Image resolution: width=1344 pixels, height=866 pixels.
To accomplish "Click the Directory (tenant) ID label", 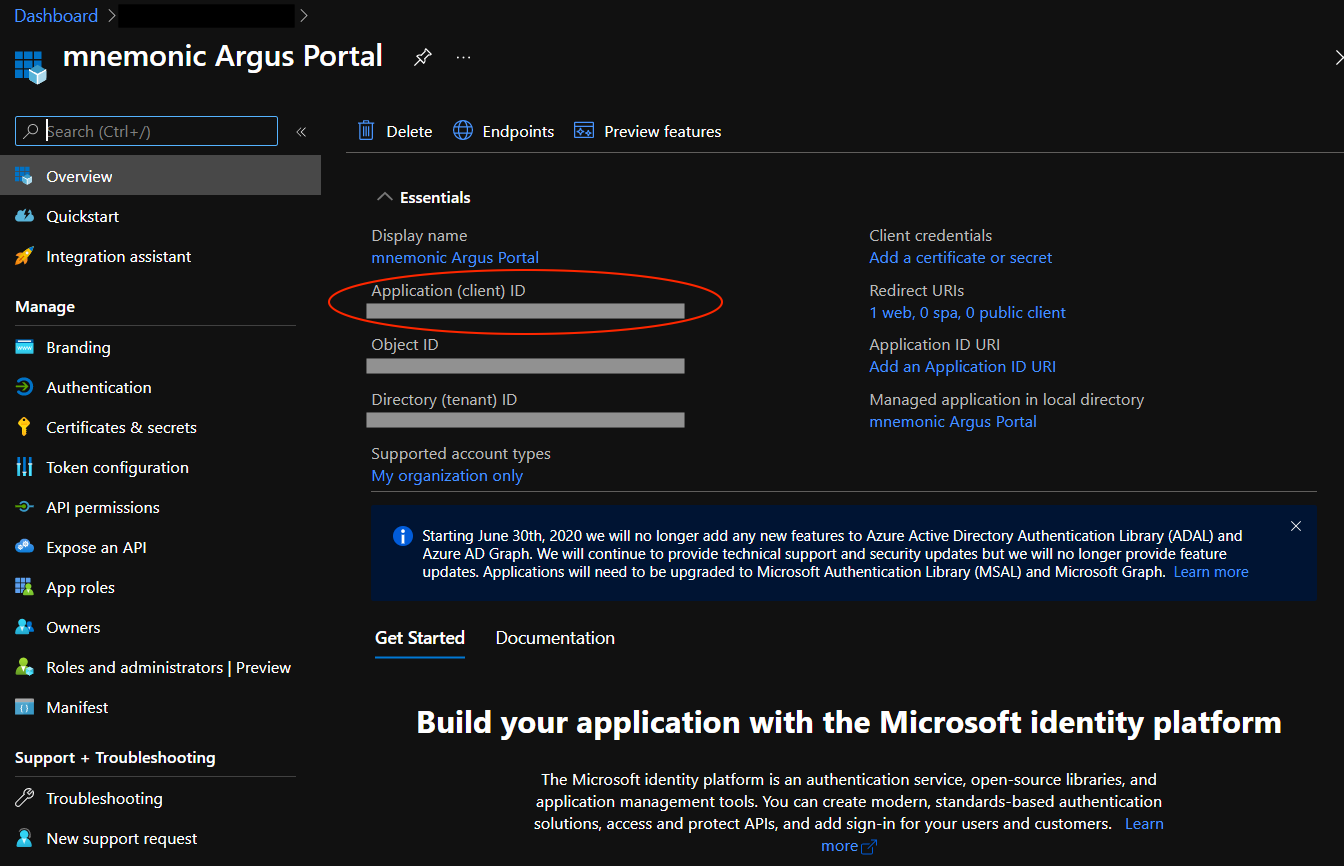I will [444, 399].
